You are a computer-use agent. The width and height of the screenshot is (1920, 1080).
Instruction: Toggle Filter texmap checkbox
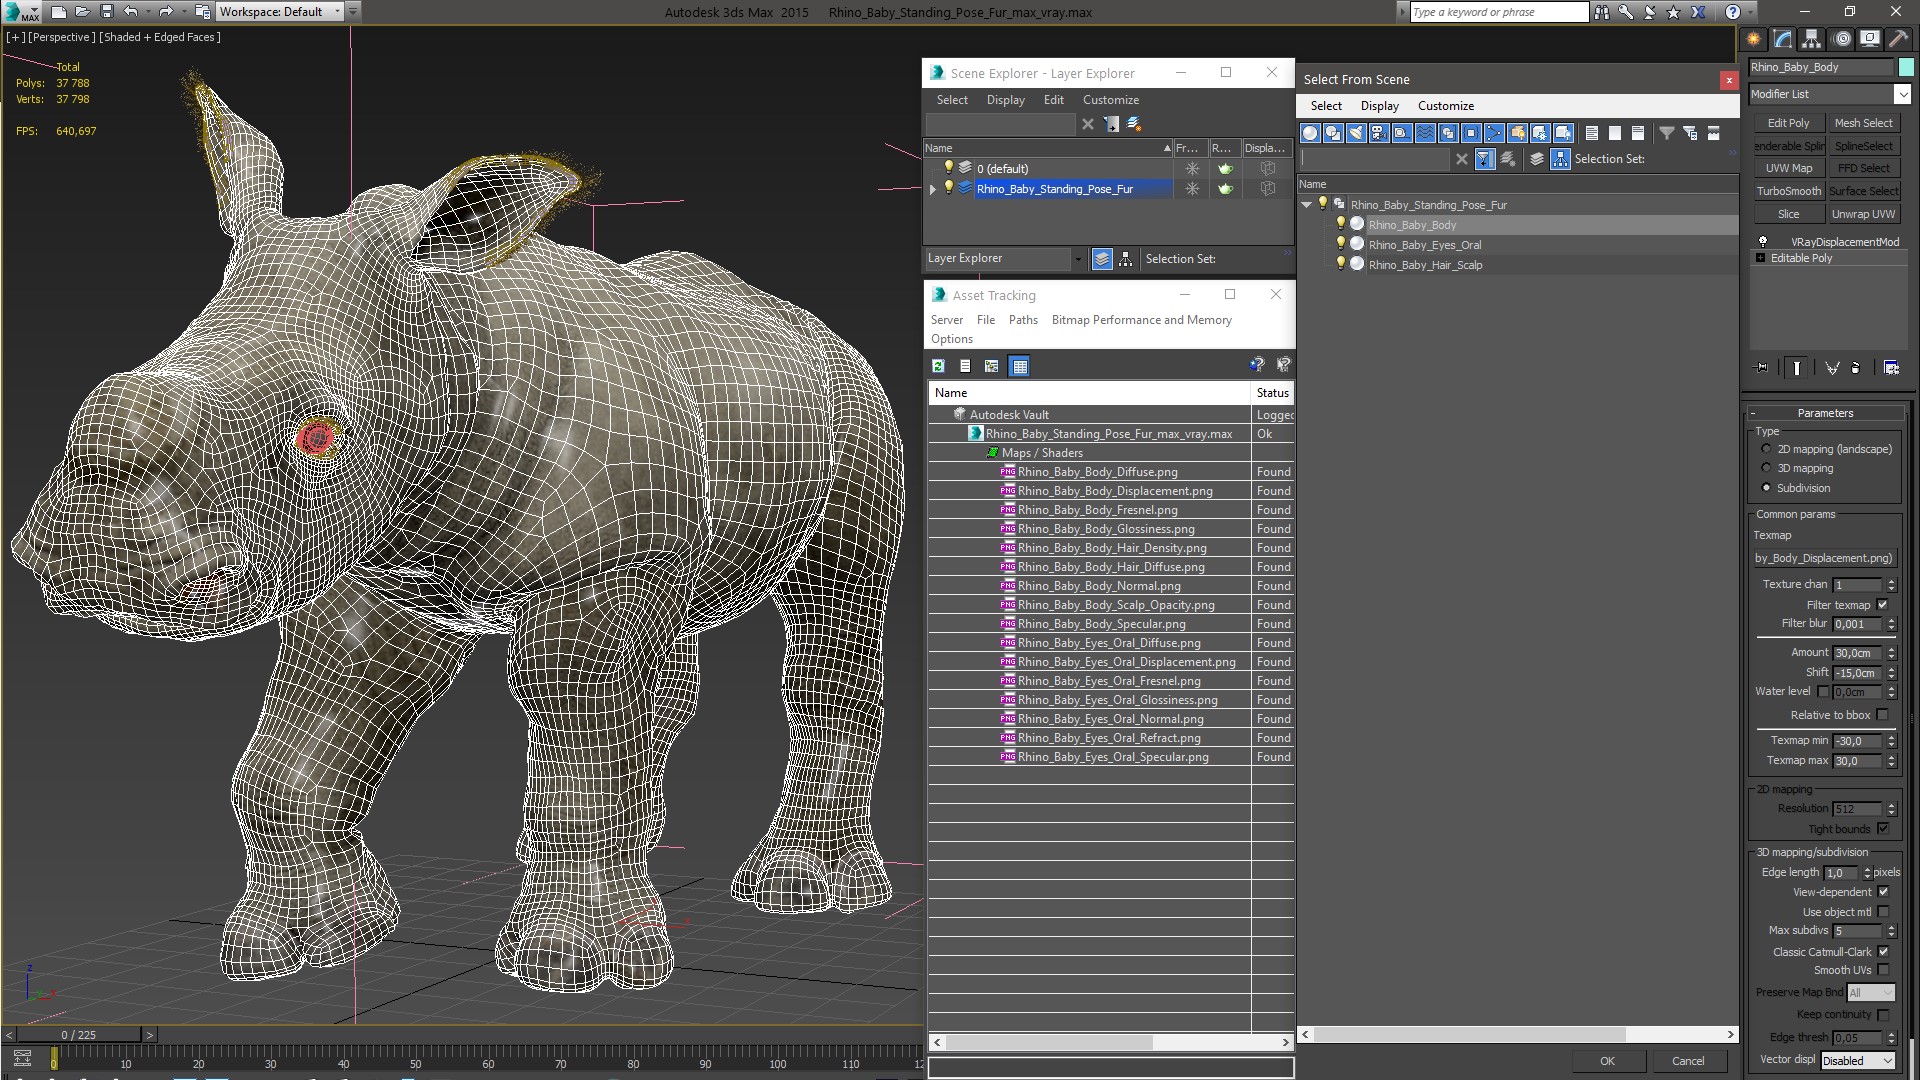pyautogui.click(x=1883, y=605)
